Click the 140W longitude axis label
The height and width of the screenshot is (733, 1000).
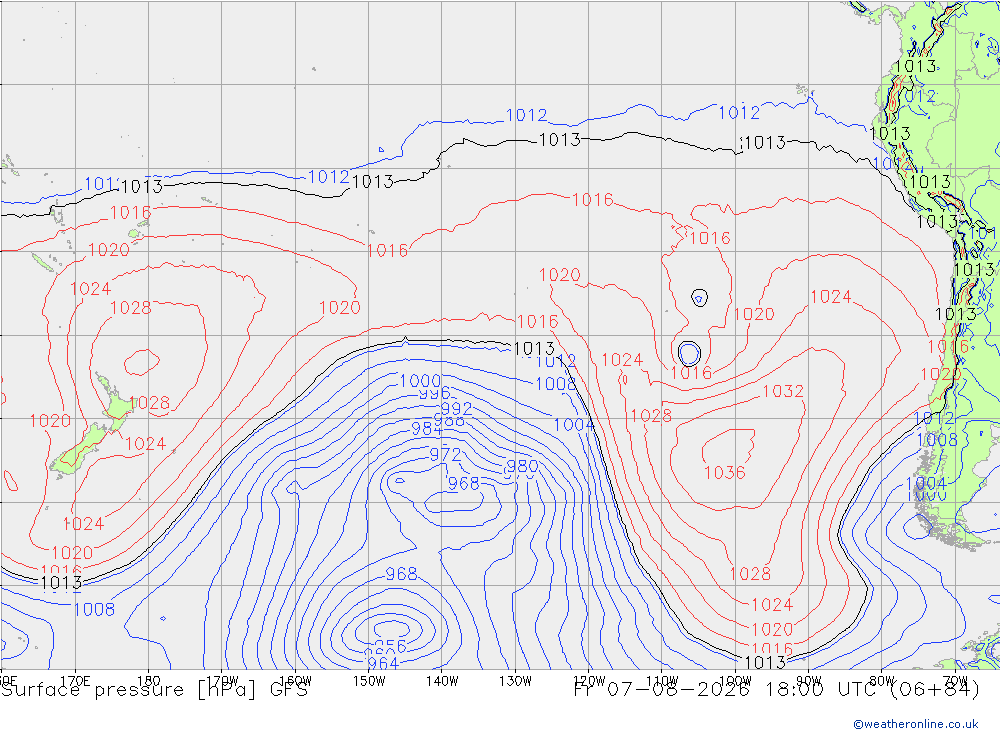click(x=442, y=681)
